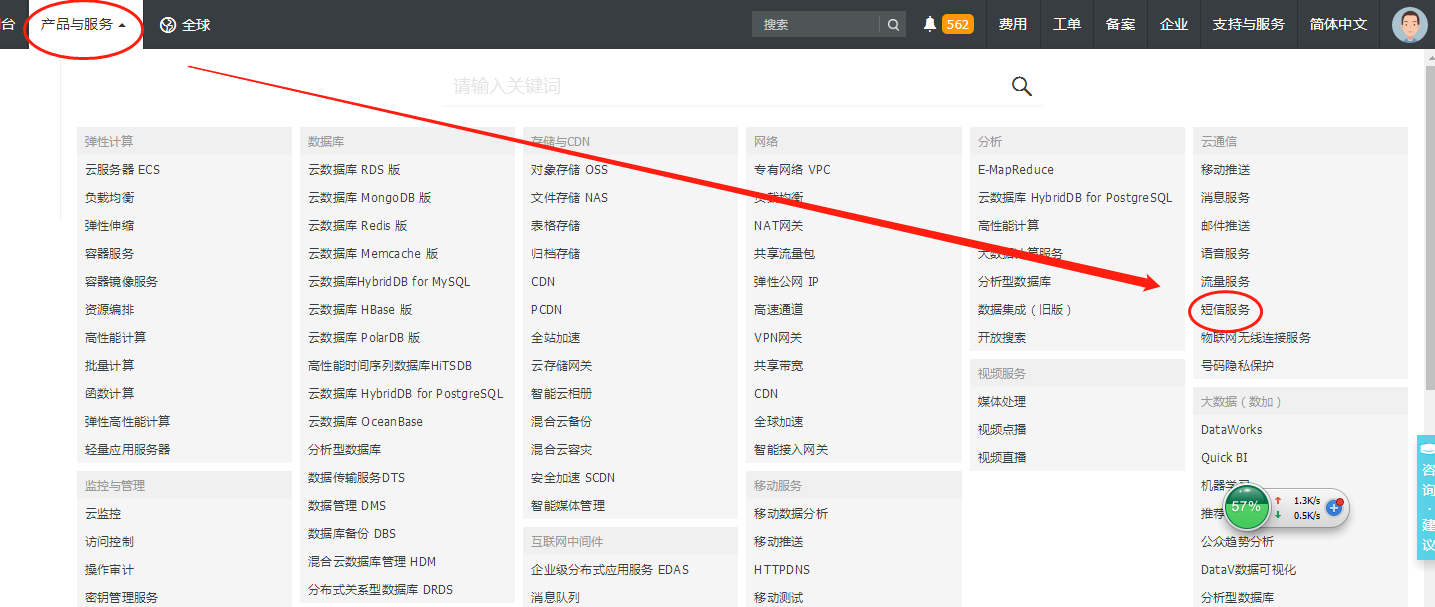Screen dimensions: 1435x607
Task: Select 安全加速 SCDN
Action: [573, 478]
